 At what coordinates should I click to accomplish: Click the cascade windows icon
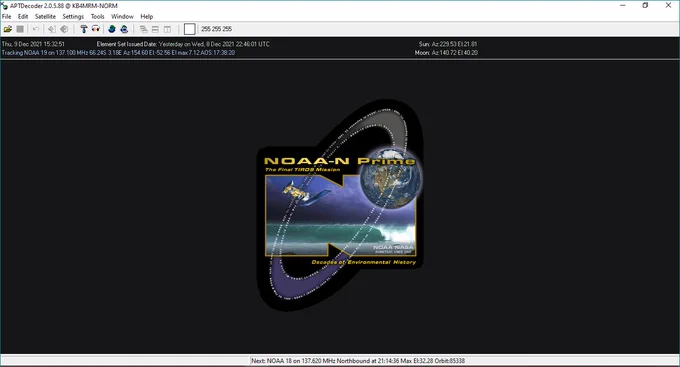tap(144, 29)
